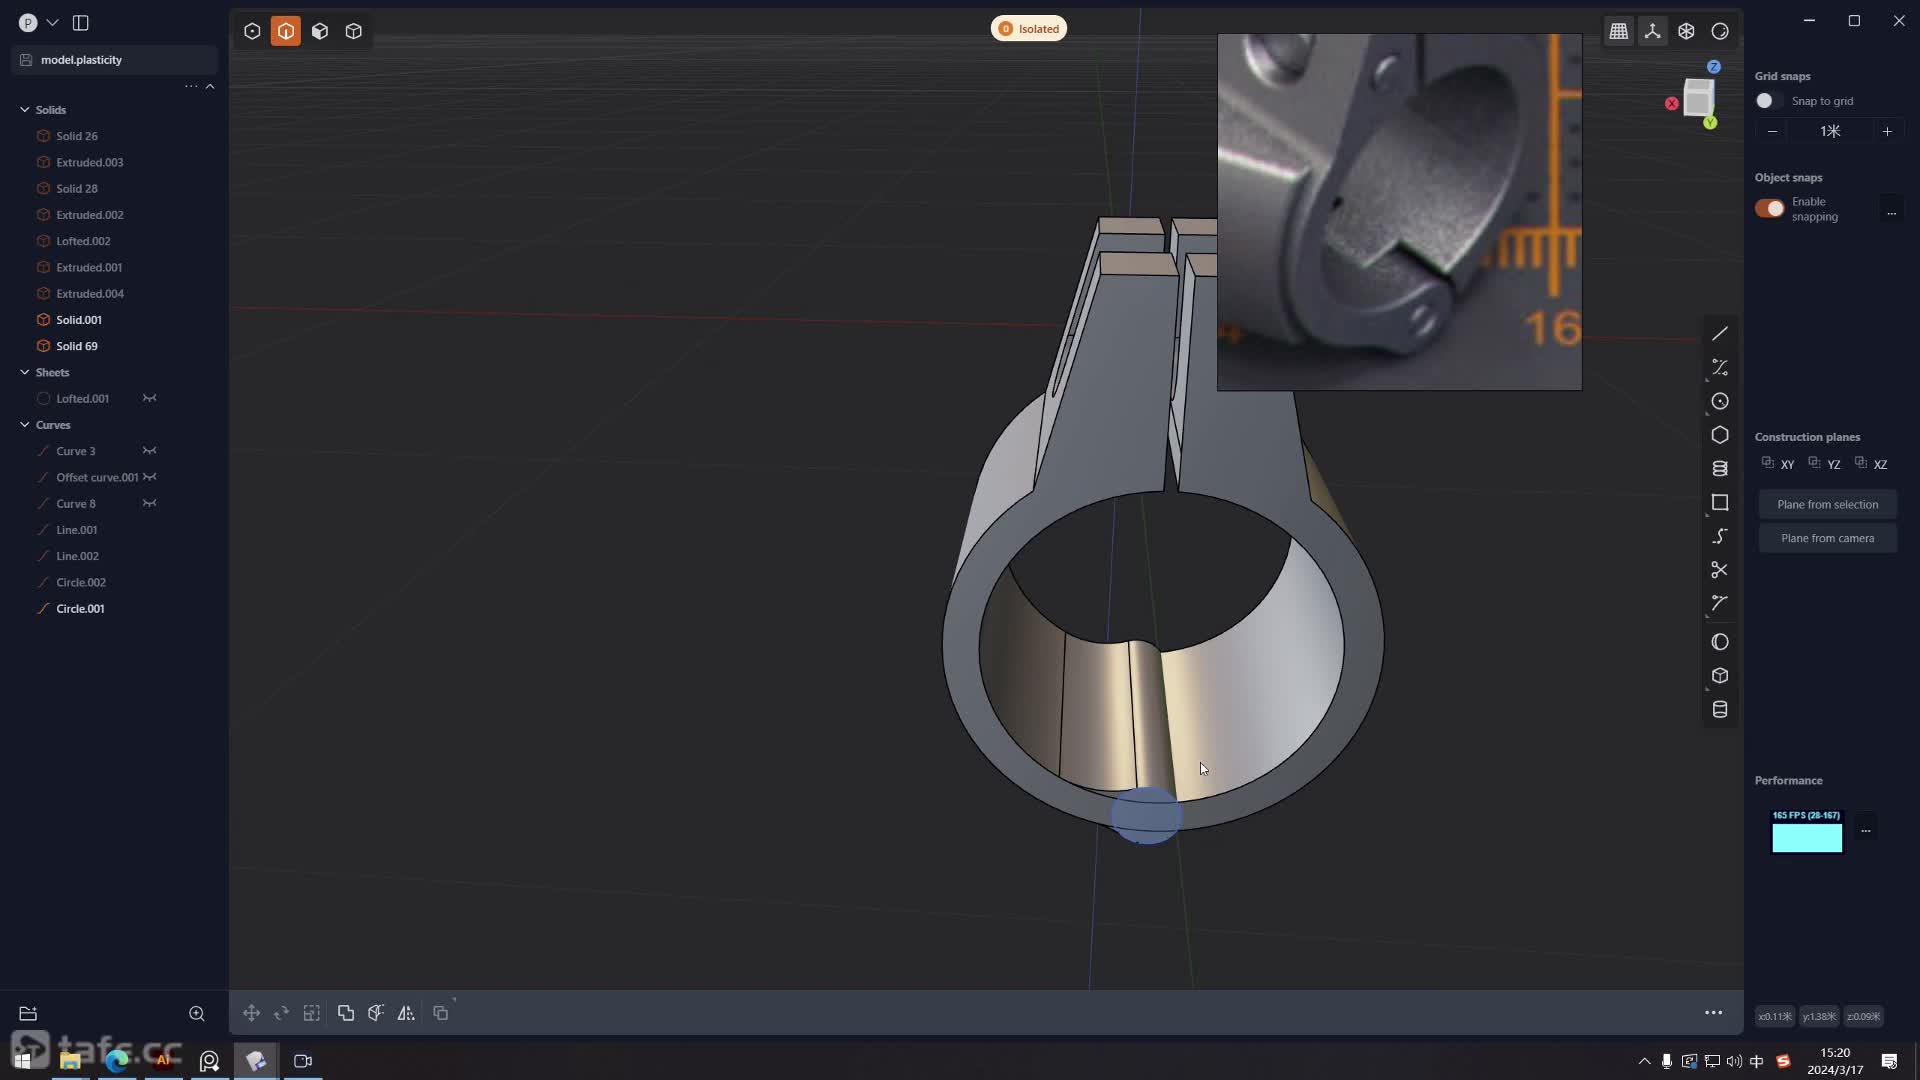Select XZ construction plane
1920x1080 pixels.
coord(1871,464)
